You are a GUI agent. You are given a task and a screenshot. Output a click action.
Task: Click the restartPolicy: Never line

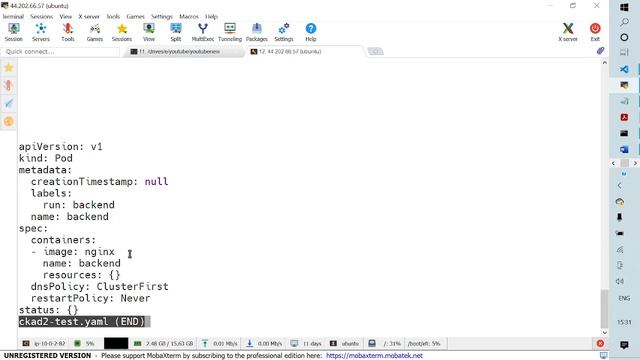click(x=90, y=298)
